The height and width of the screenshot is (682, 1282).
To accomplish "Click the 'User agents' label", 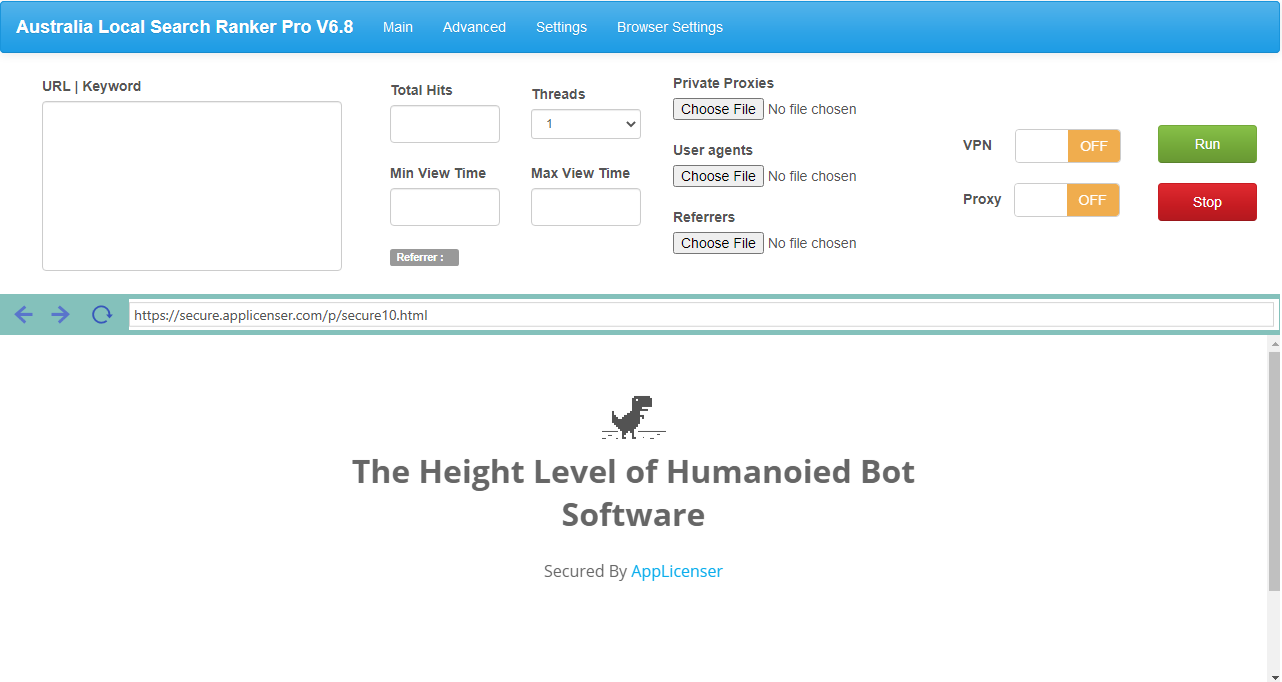I will tap(713, 150).
